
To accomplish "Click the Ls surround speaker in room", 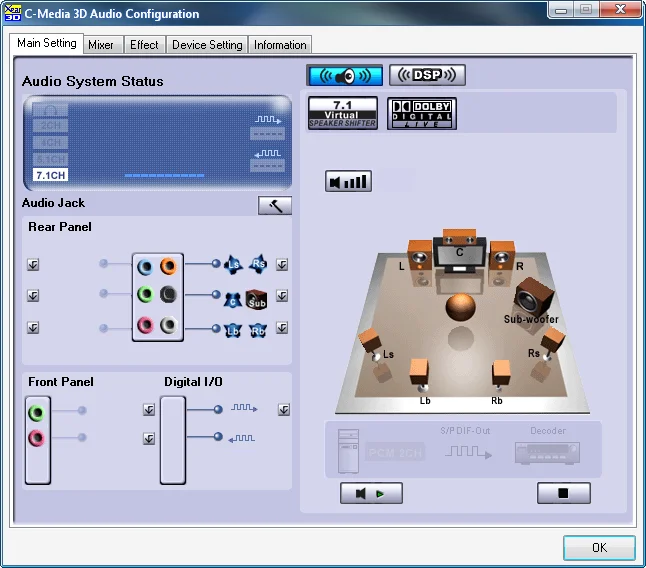I will pos(371,344).
